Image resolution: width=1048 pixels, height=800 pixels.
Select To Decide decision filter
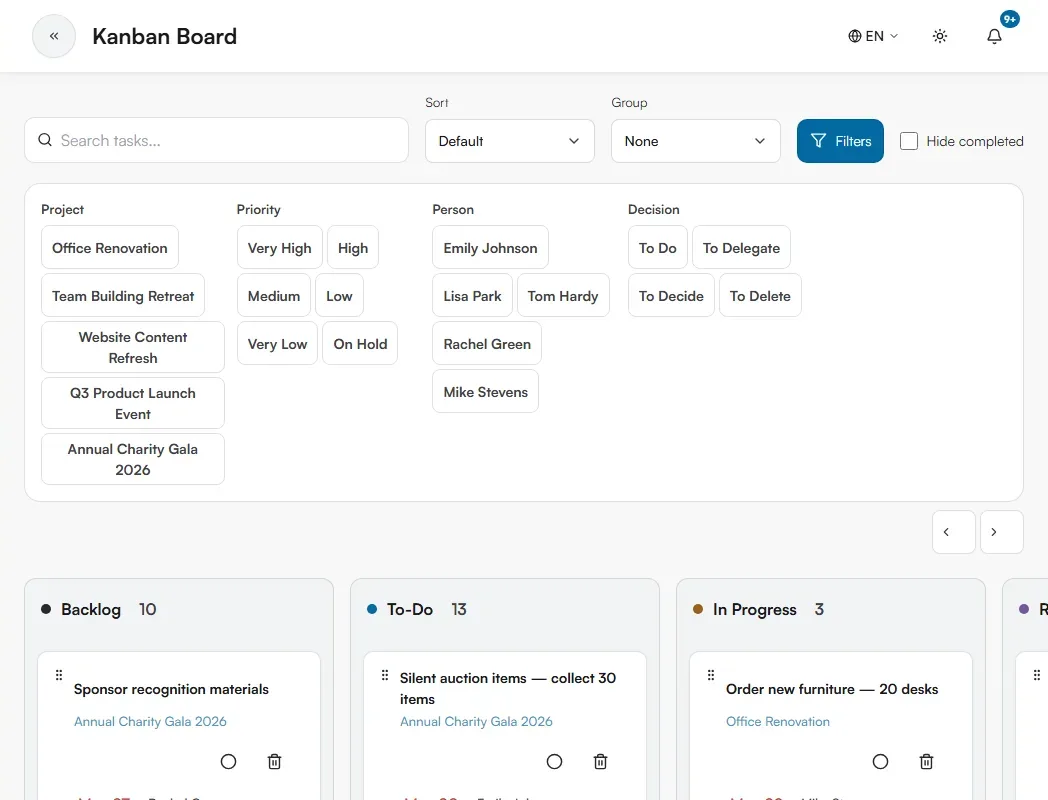coord(671,296)
